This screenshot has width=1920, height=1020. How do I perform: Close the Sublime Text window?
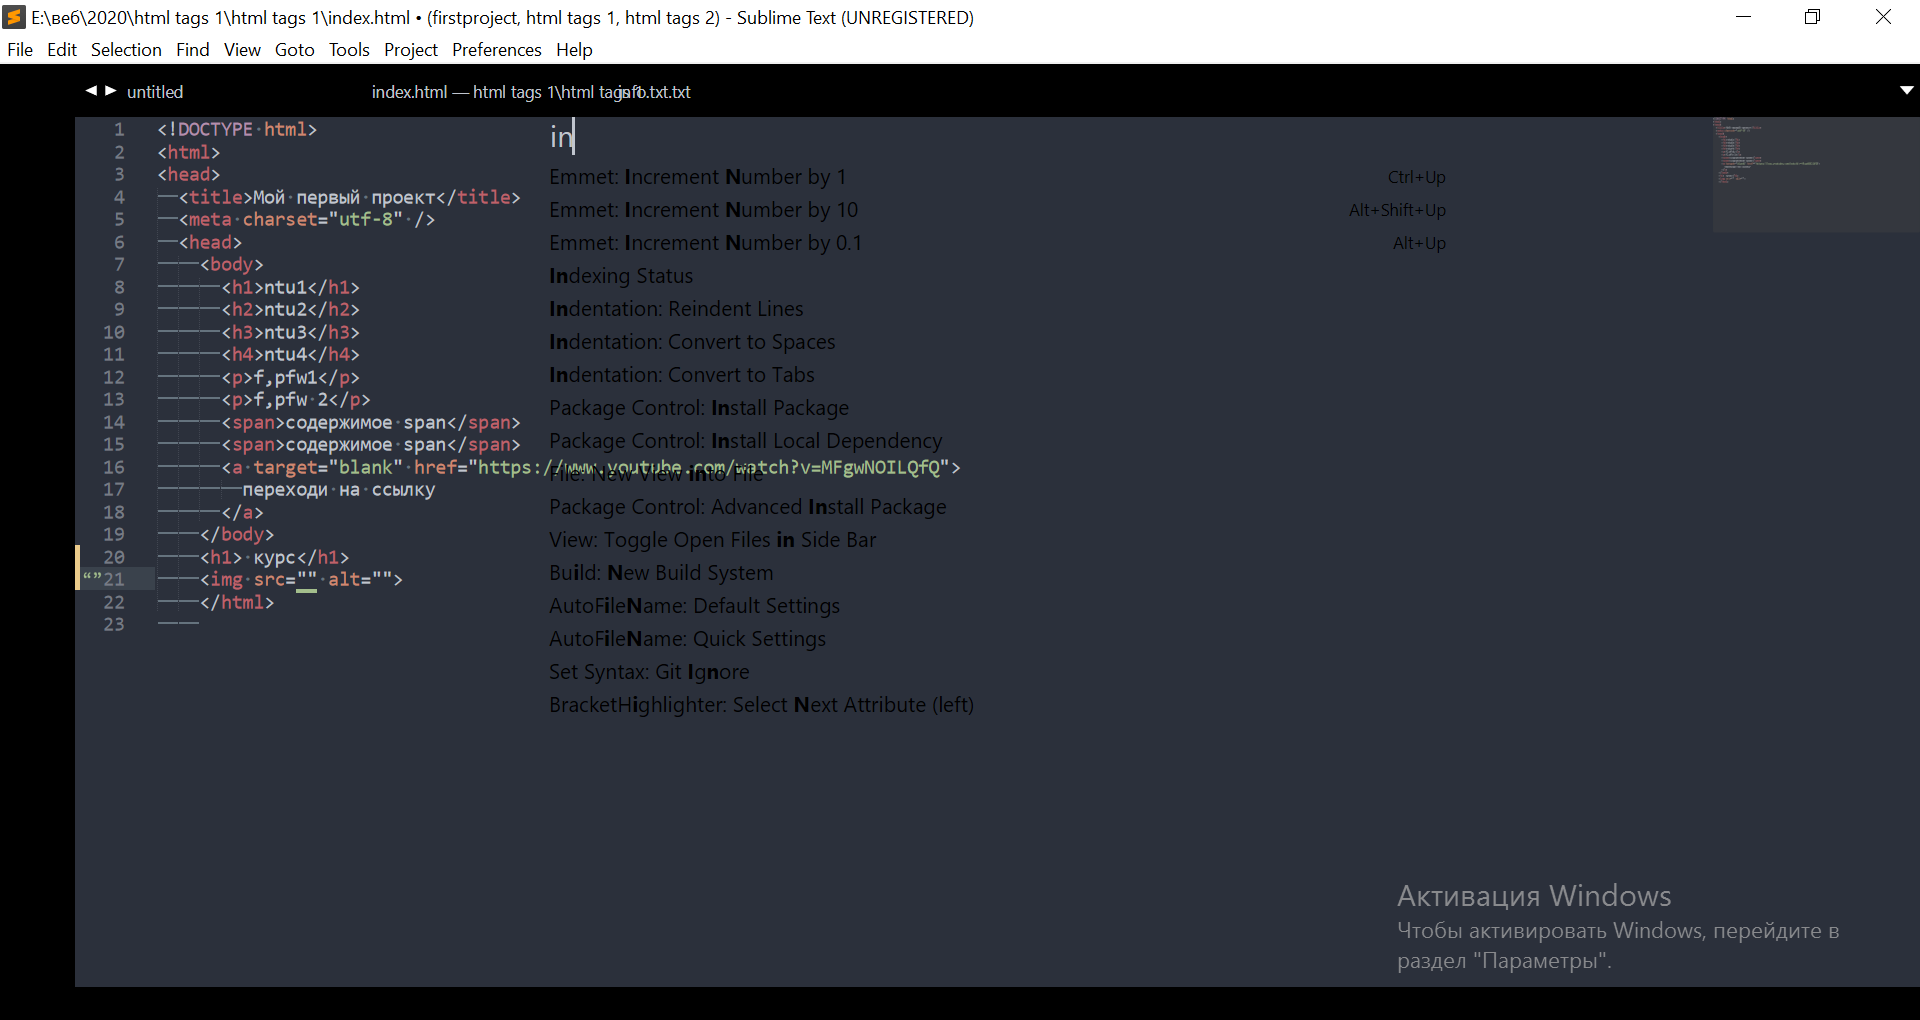1883,17
